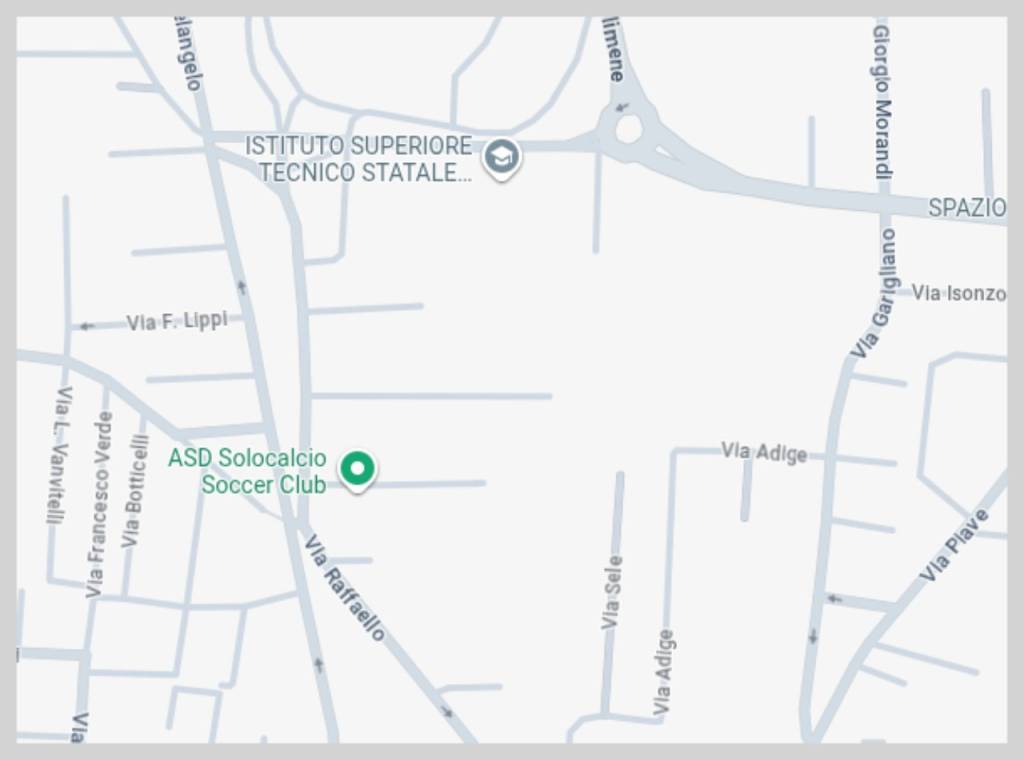This screenshot has height=760, width=1024.
Task: Click the vertical Via Adige label
Action: point(664,672)
